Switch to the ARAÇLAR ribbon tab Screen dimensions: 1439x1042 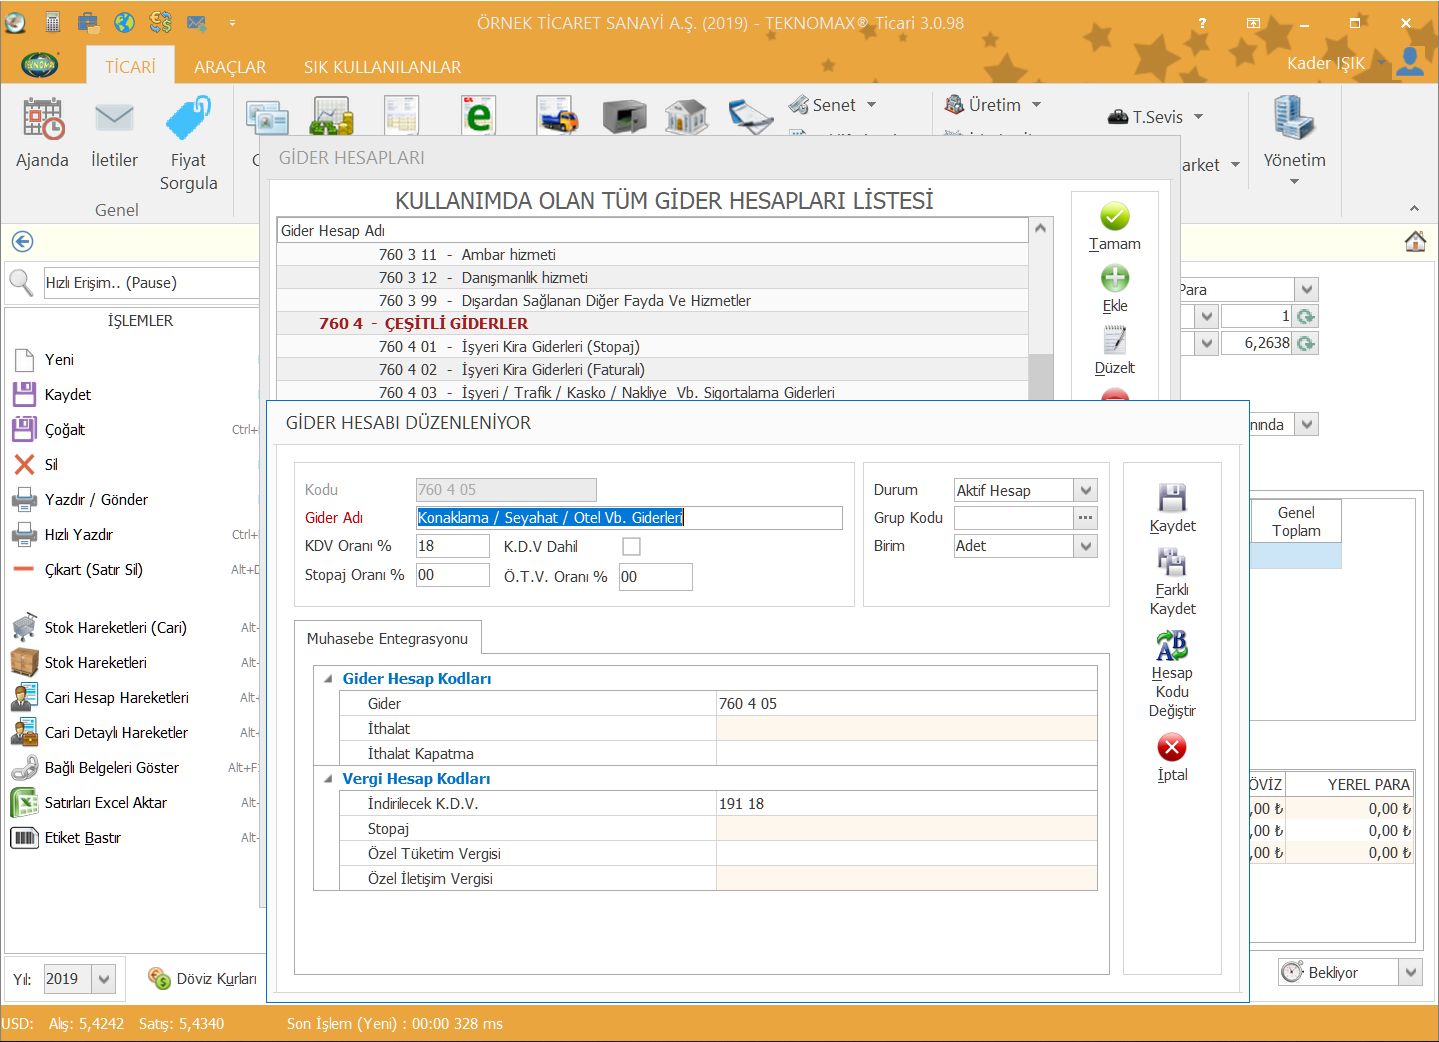(x=230, y=67)
